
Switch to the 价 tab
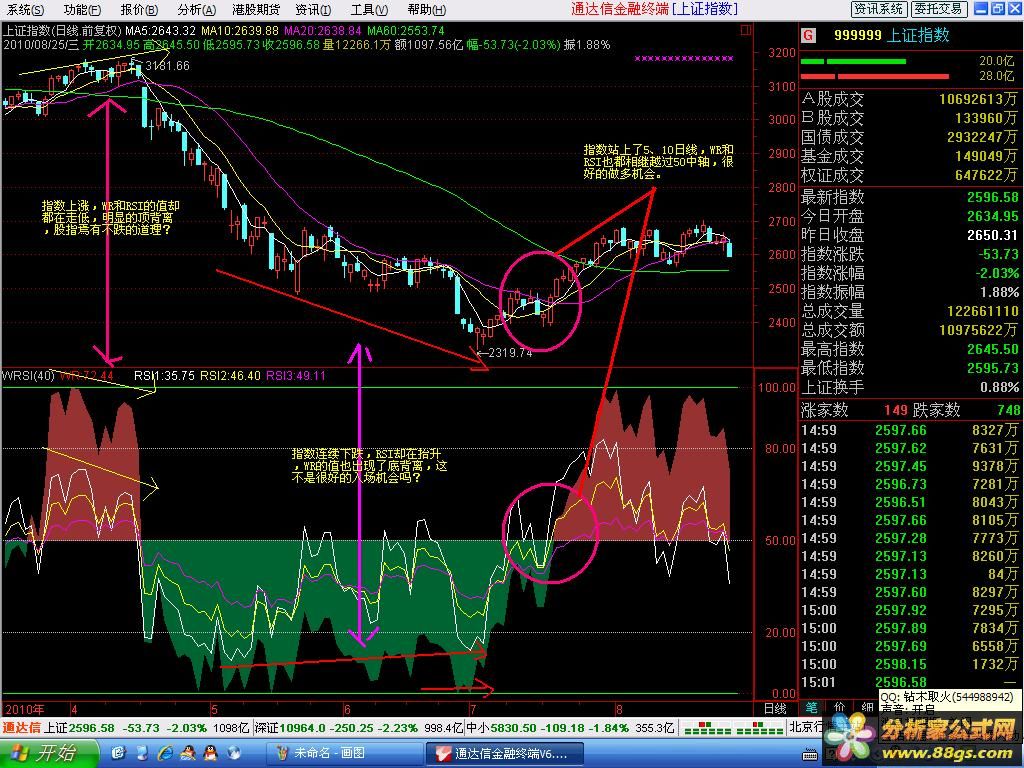point(839,708)
